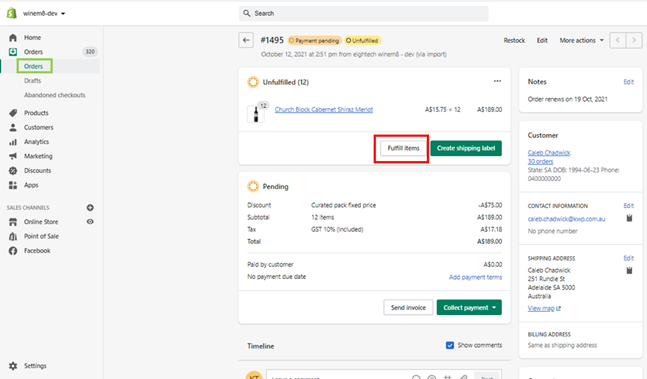Open Products in sidebar
This screenshot has width=647, height=379.
click(36, 113)
